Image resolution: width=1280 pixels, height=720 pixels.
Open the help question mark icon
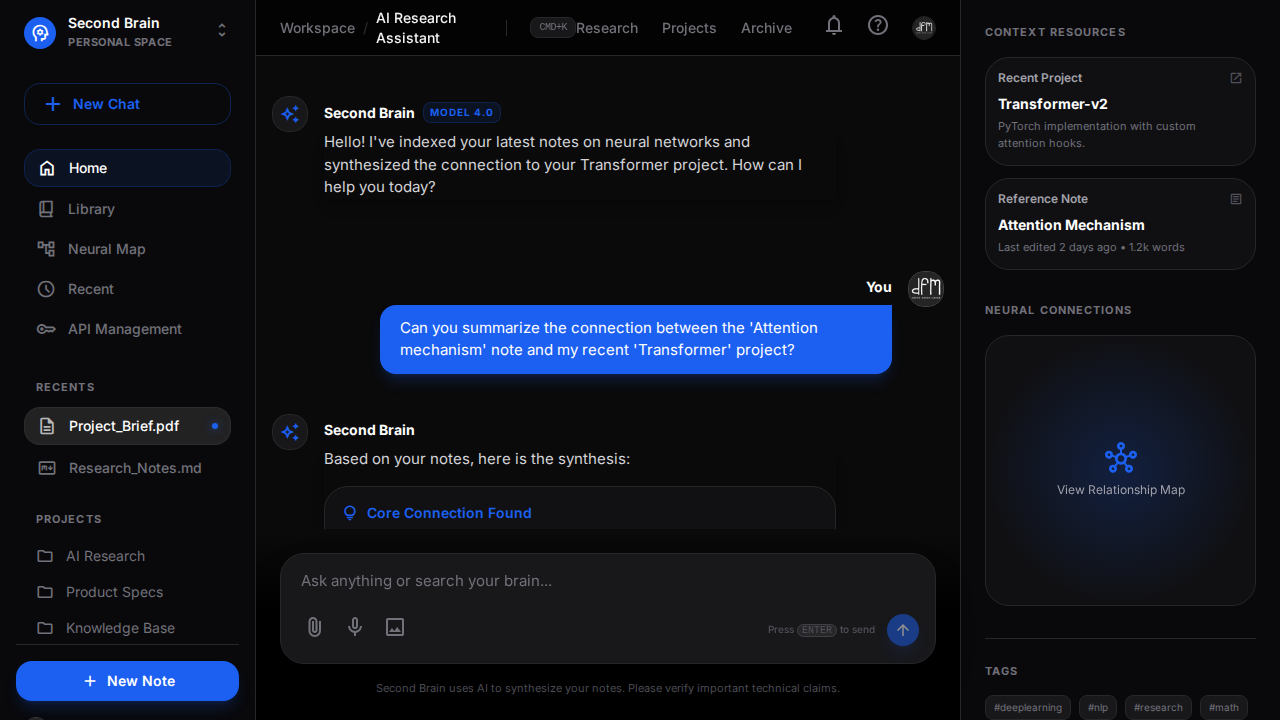[x=878, y=26]
